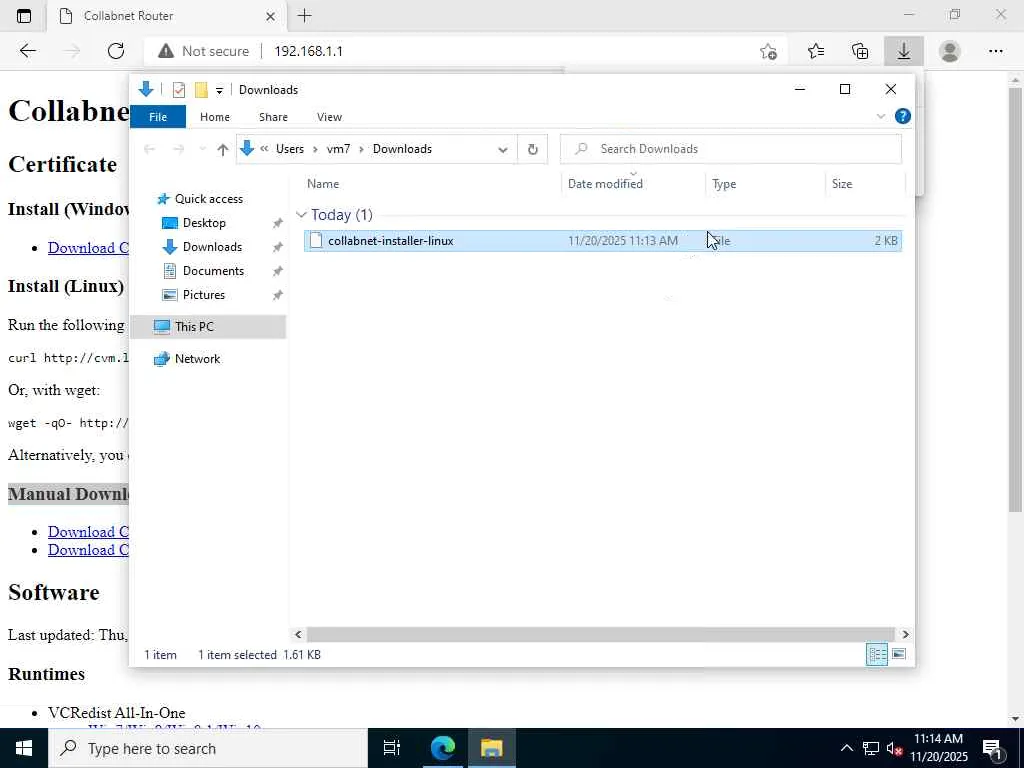Click the Not secure warning icon

(166, 51)
